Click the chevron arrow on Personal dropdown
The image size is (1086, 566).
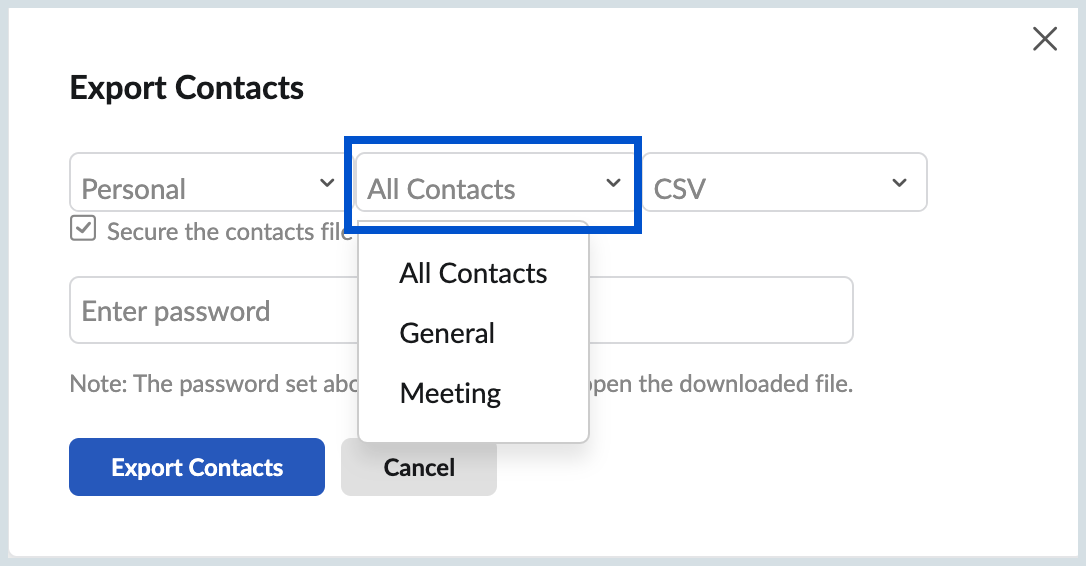(327, 183)
